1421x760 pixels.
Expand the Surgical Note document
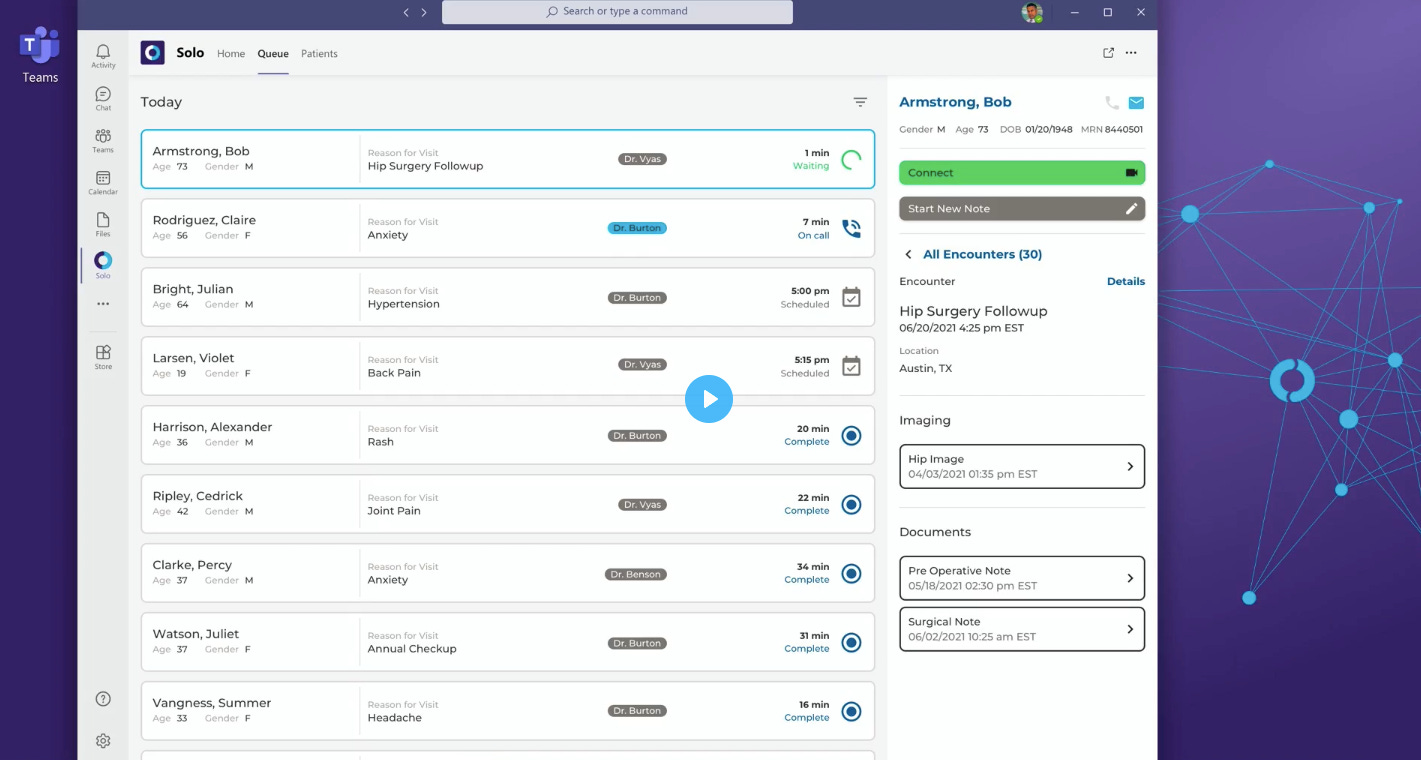coord(1022,629)
